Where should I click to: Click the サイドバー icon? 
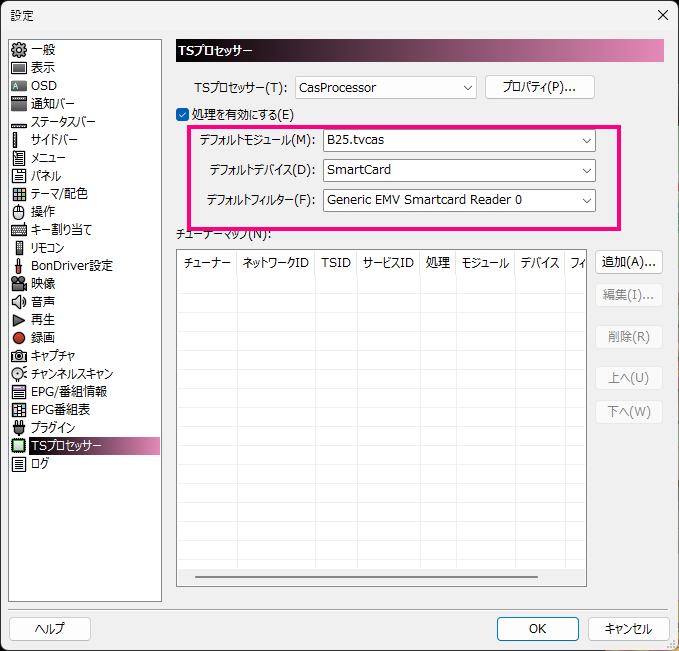click(x=16, y=140)
